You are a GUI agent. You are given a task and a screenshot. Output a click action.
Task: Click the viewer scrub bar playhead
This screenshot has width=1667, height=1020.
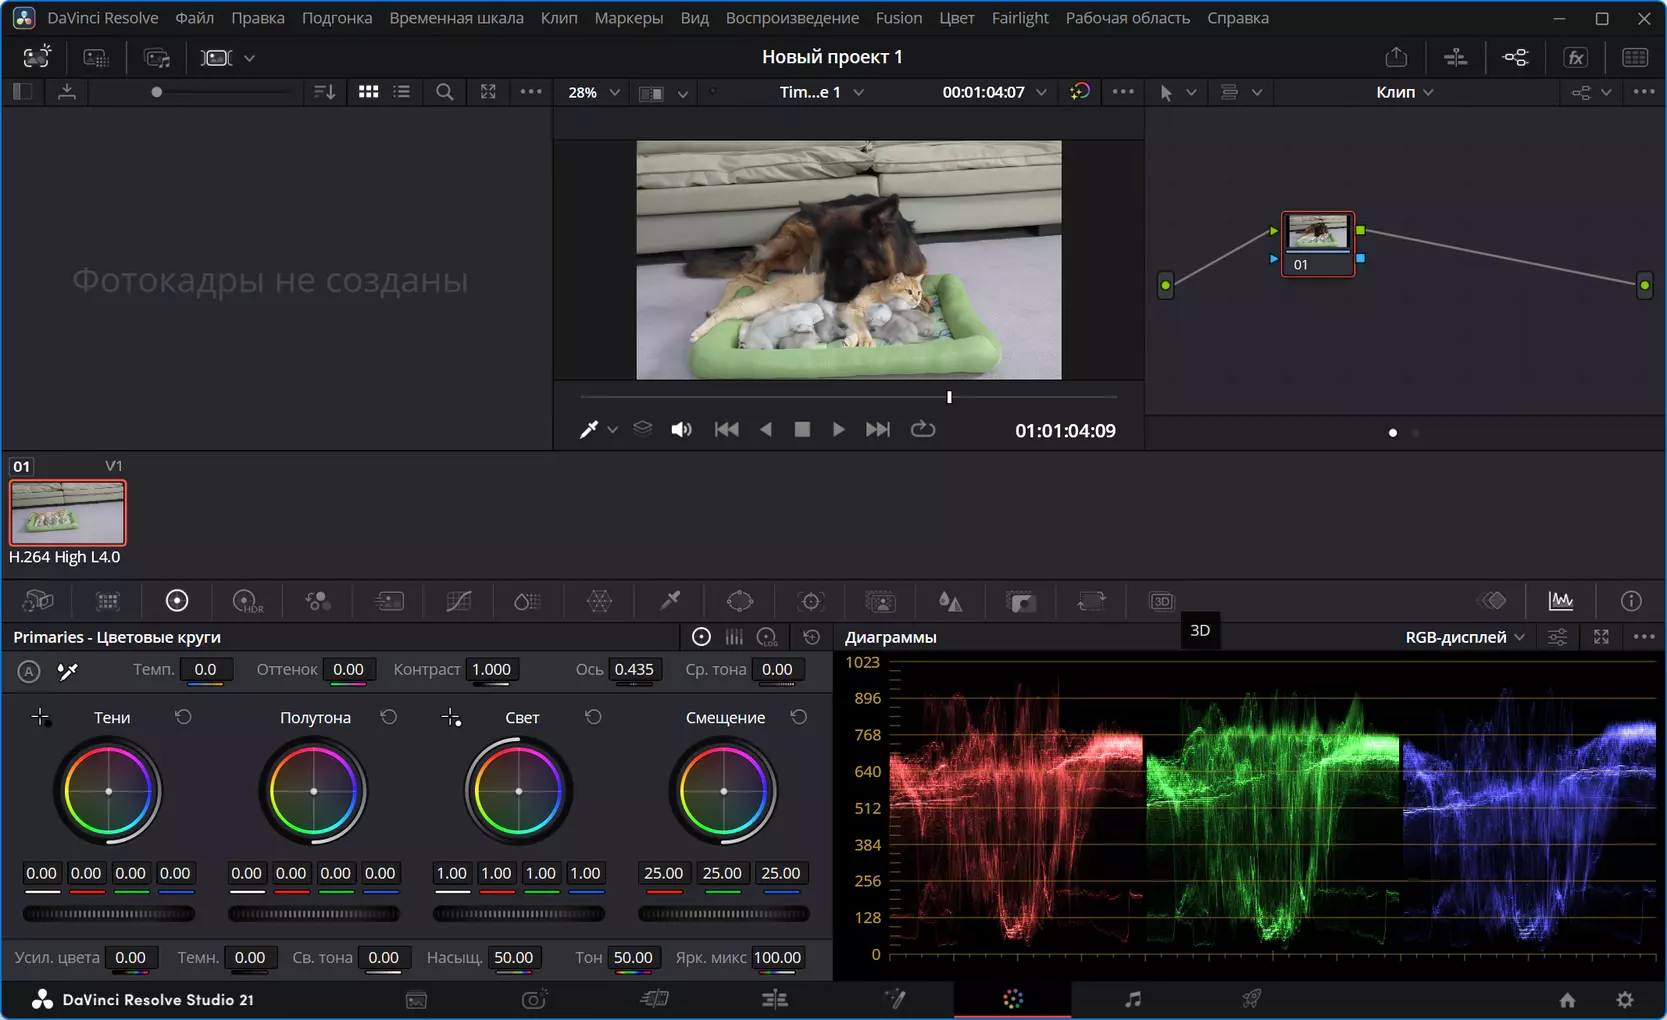point(949,397)
